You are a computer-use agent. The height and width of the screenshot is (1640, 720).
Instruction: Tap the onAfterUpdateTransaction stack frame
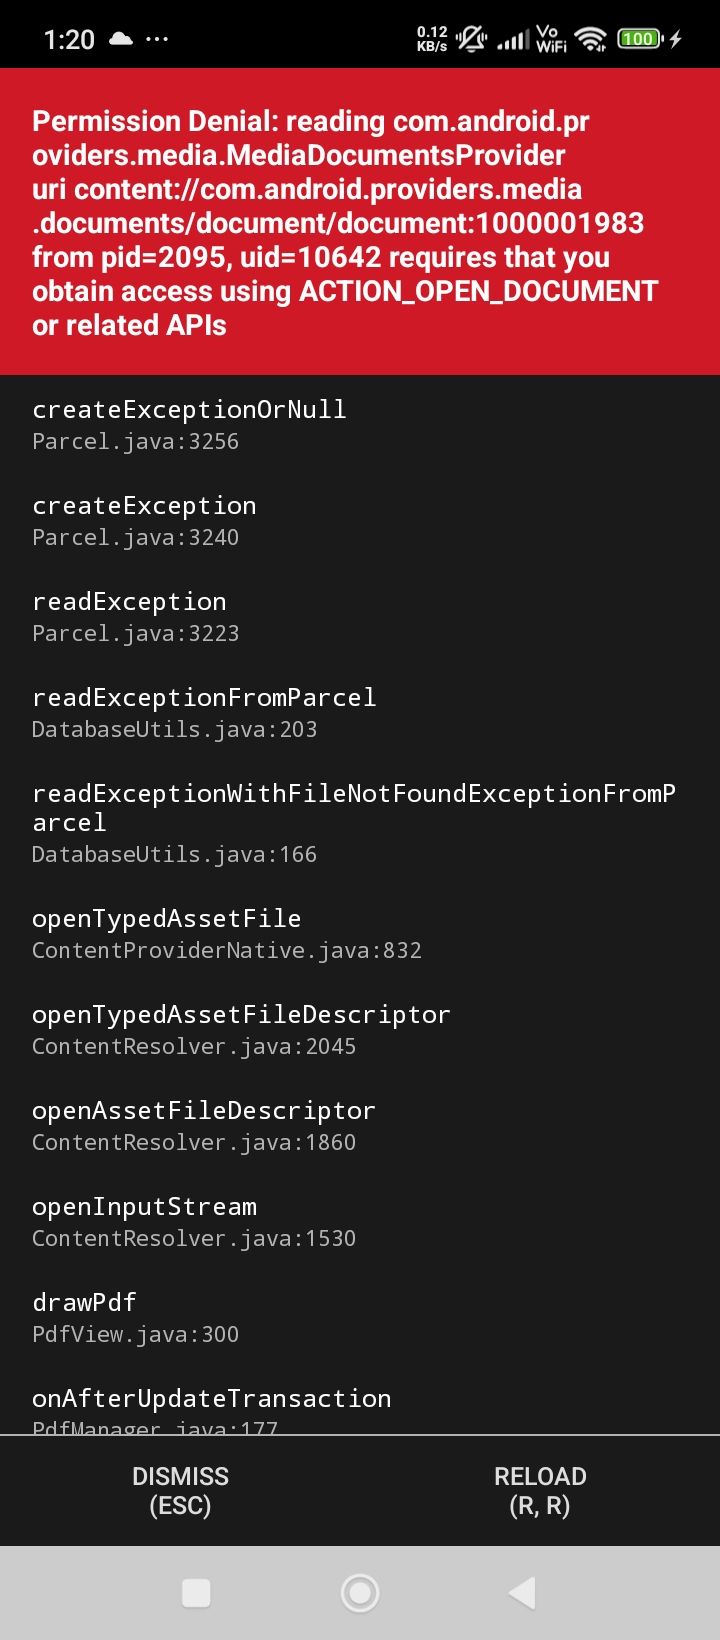[x=211, y=1408]
